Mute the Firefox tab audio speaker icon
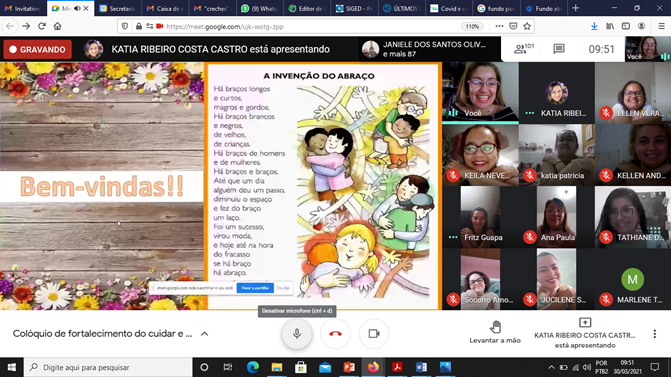671x377 pixels. point(77,8)
